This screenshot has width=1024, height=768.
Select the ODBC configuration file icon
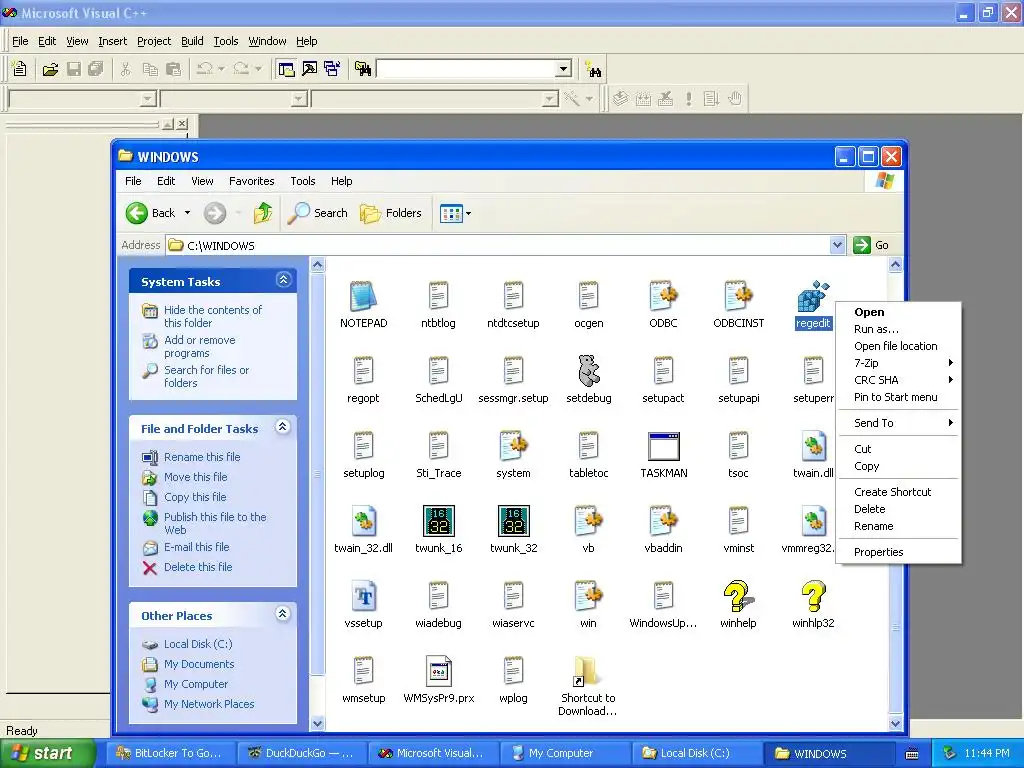coord(664,296)
